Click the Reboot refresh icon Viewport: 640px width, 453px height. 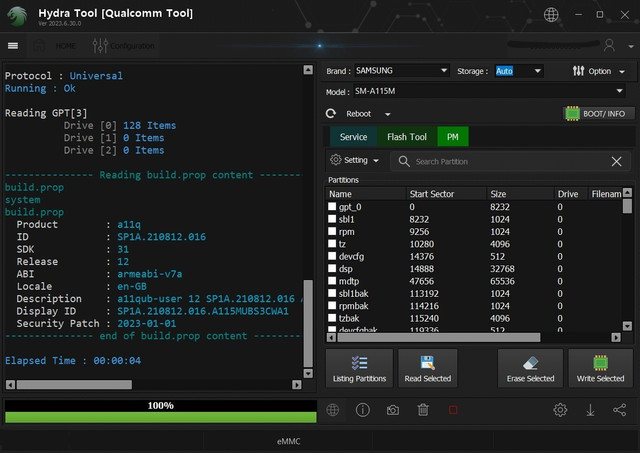(331, 113)
